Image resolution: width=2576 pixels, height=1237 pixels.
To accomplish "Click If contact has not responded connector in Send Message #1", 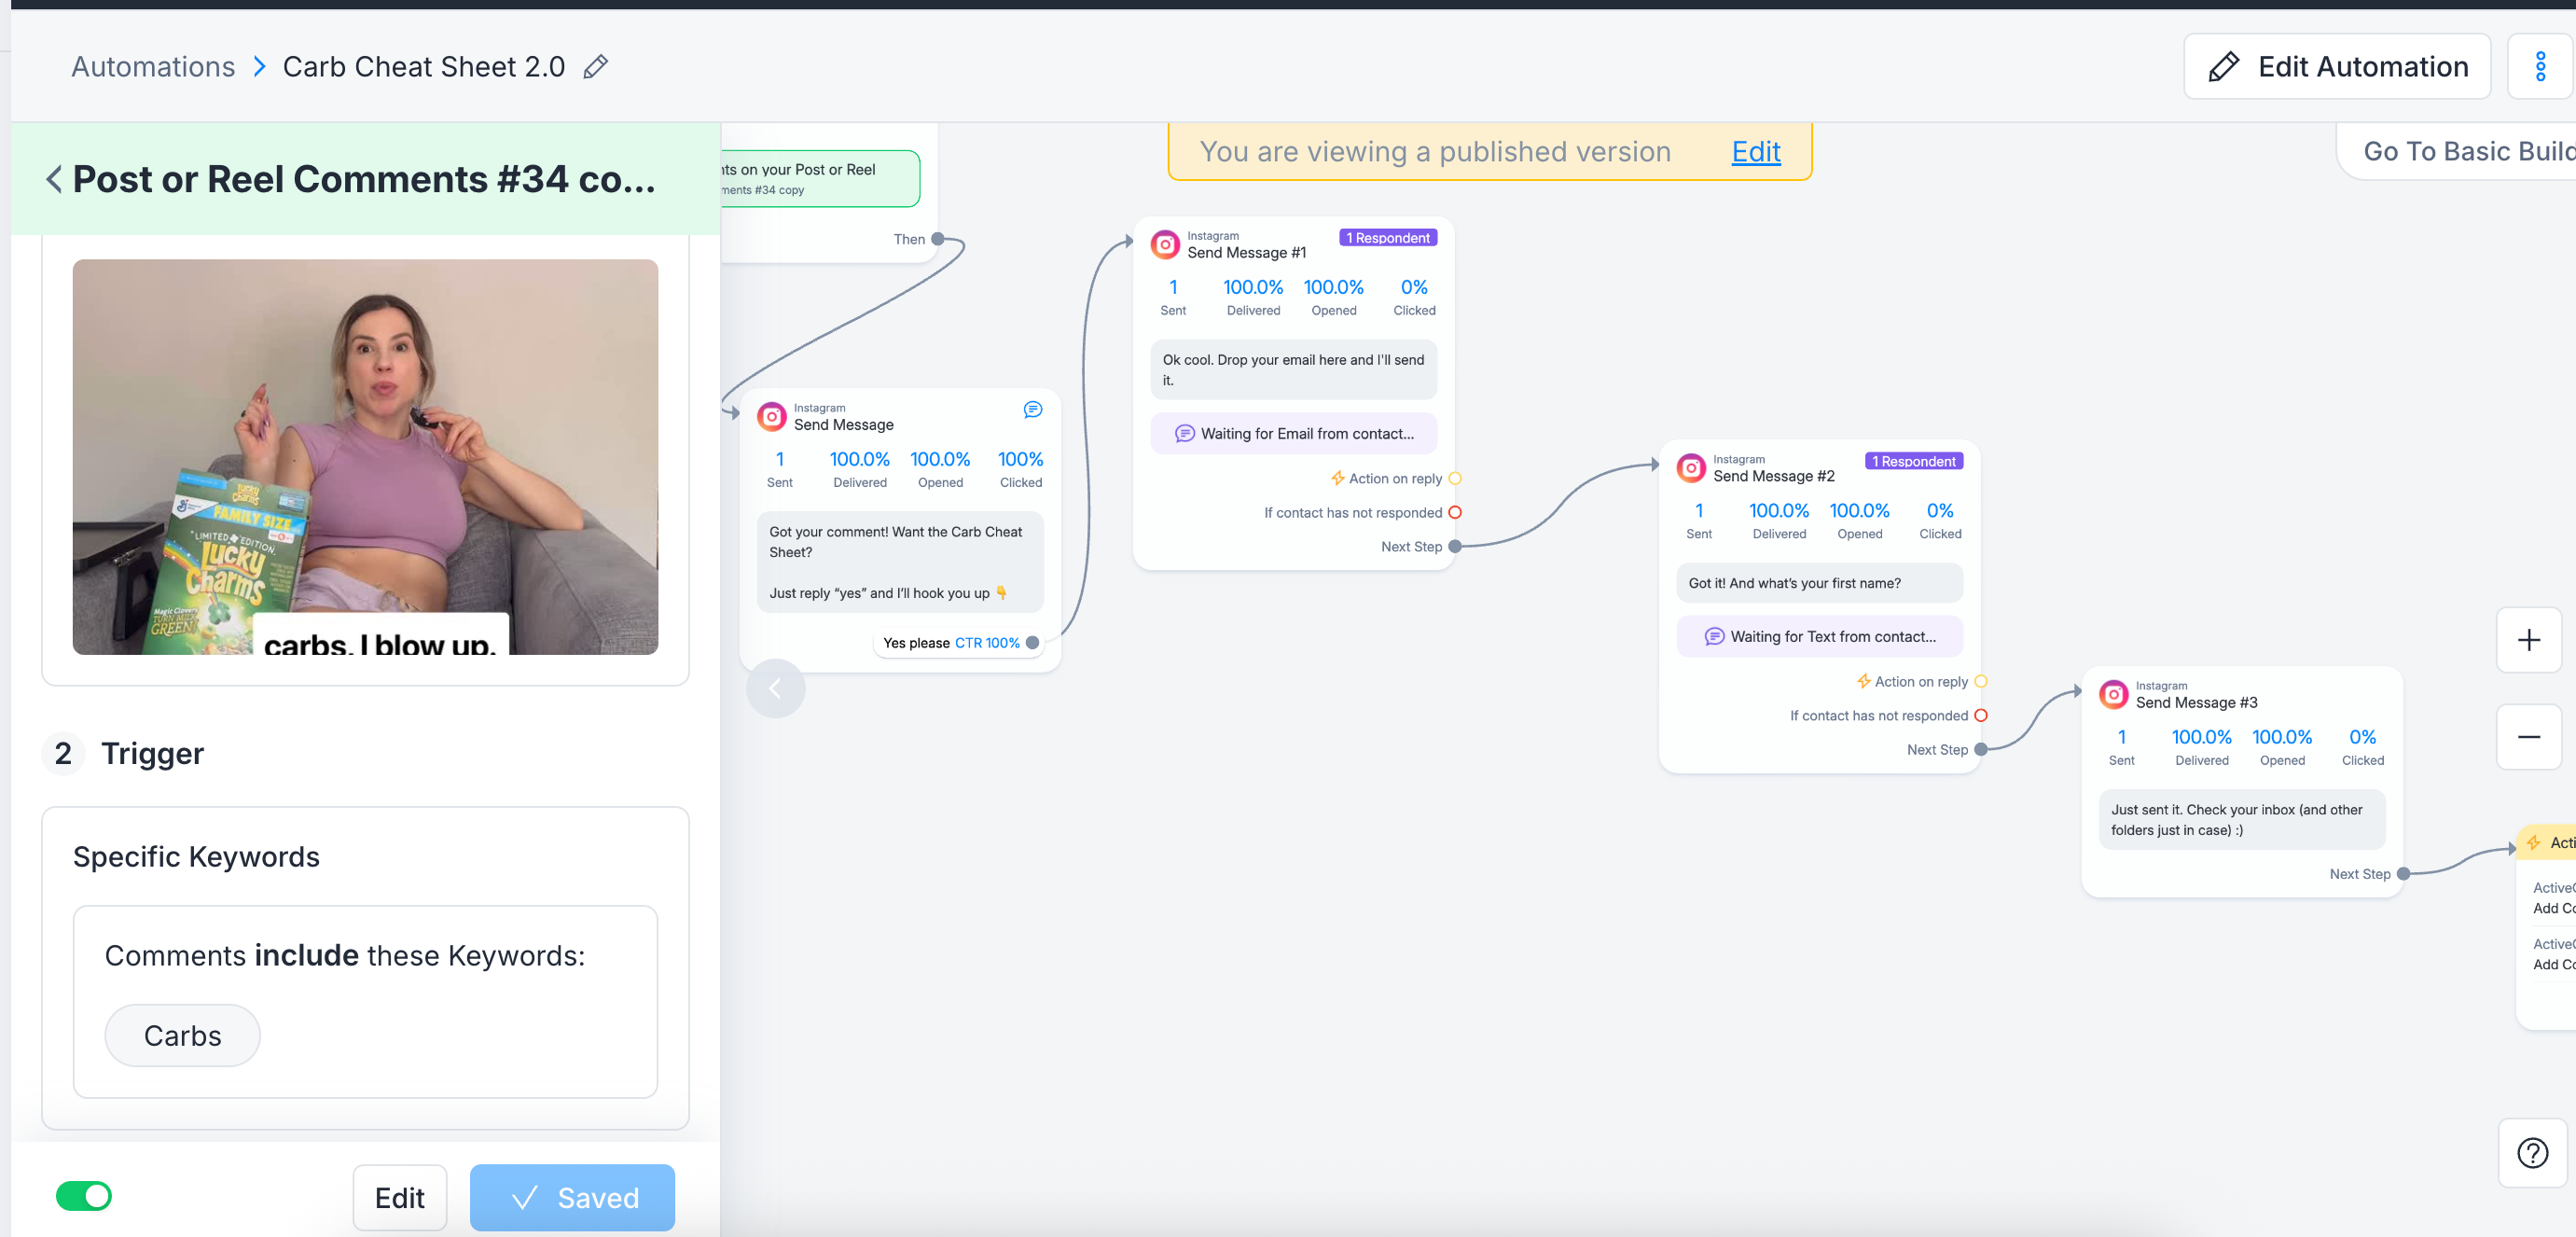I will [x=1455, y=513].
